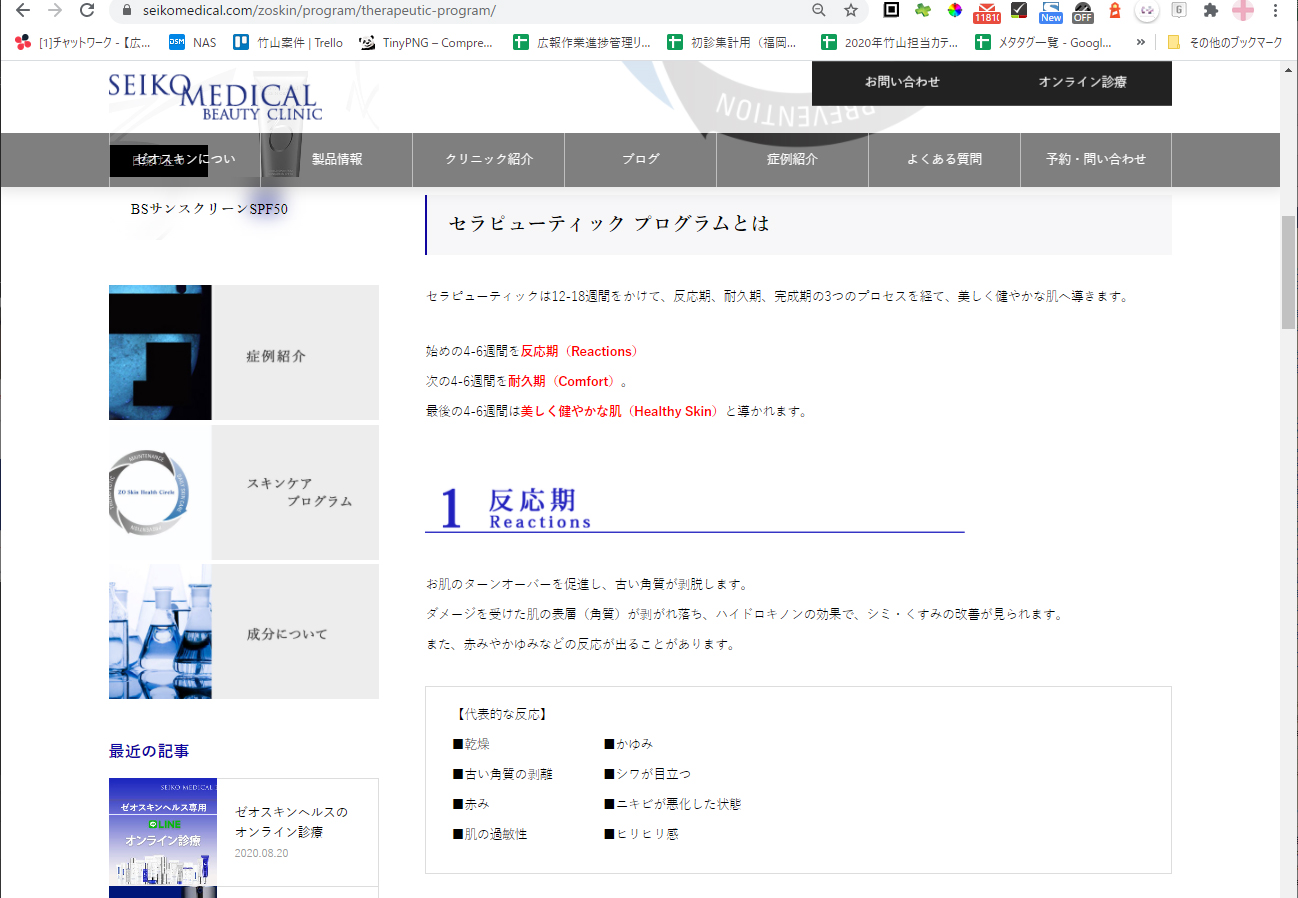
Task: Open the 製品情報 nav menu
Action: 337,160
